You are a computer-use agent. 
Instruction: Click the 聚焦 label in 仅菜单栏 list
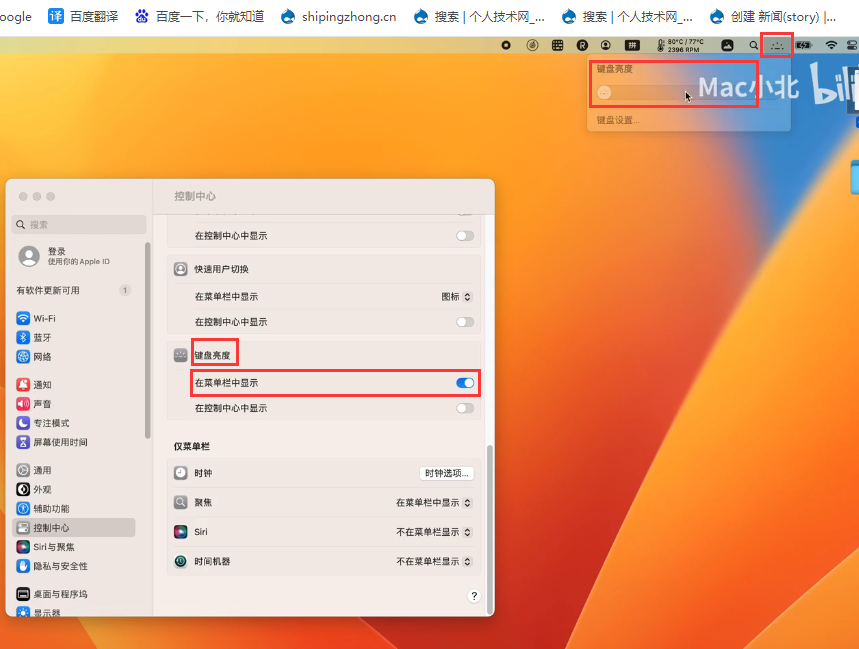(x=203, y=503)
